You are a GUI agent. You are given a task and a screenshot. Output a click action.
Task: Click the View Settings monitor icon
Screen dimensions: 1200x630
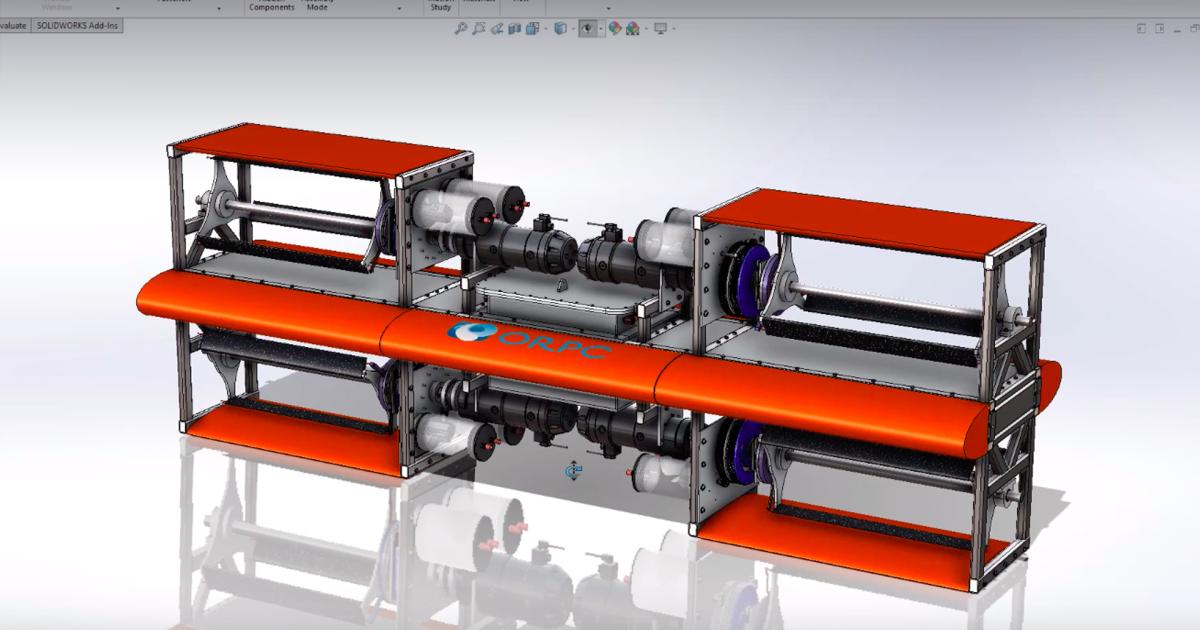coord(660,29)
